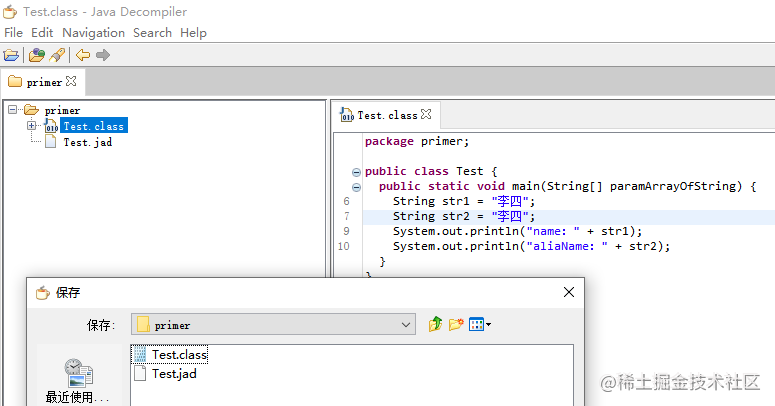This screenshot has height=406, width=775.
Task: Click line number 6 in the gutter
Action: tap(346, 201)
